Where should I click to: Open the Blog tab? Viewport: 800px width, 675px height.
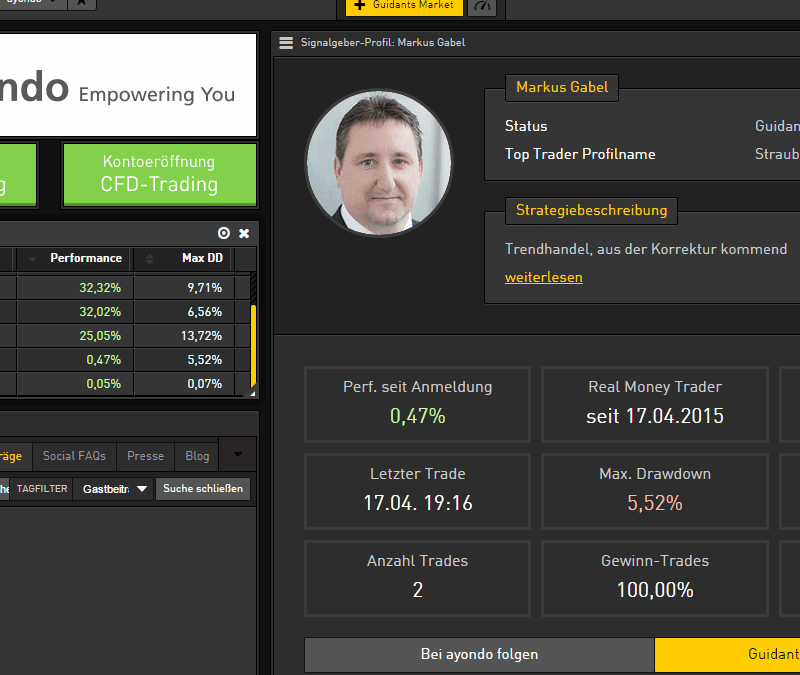click(197, 456)
